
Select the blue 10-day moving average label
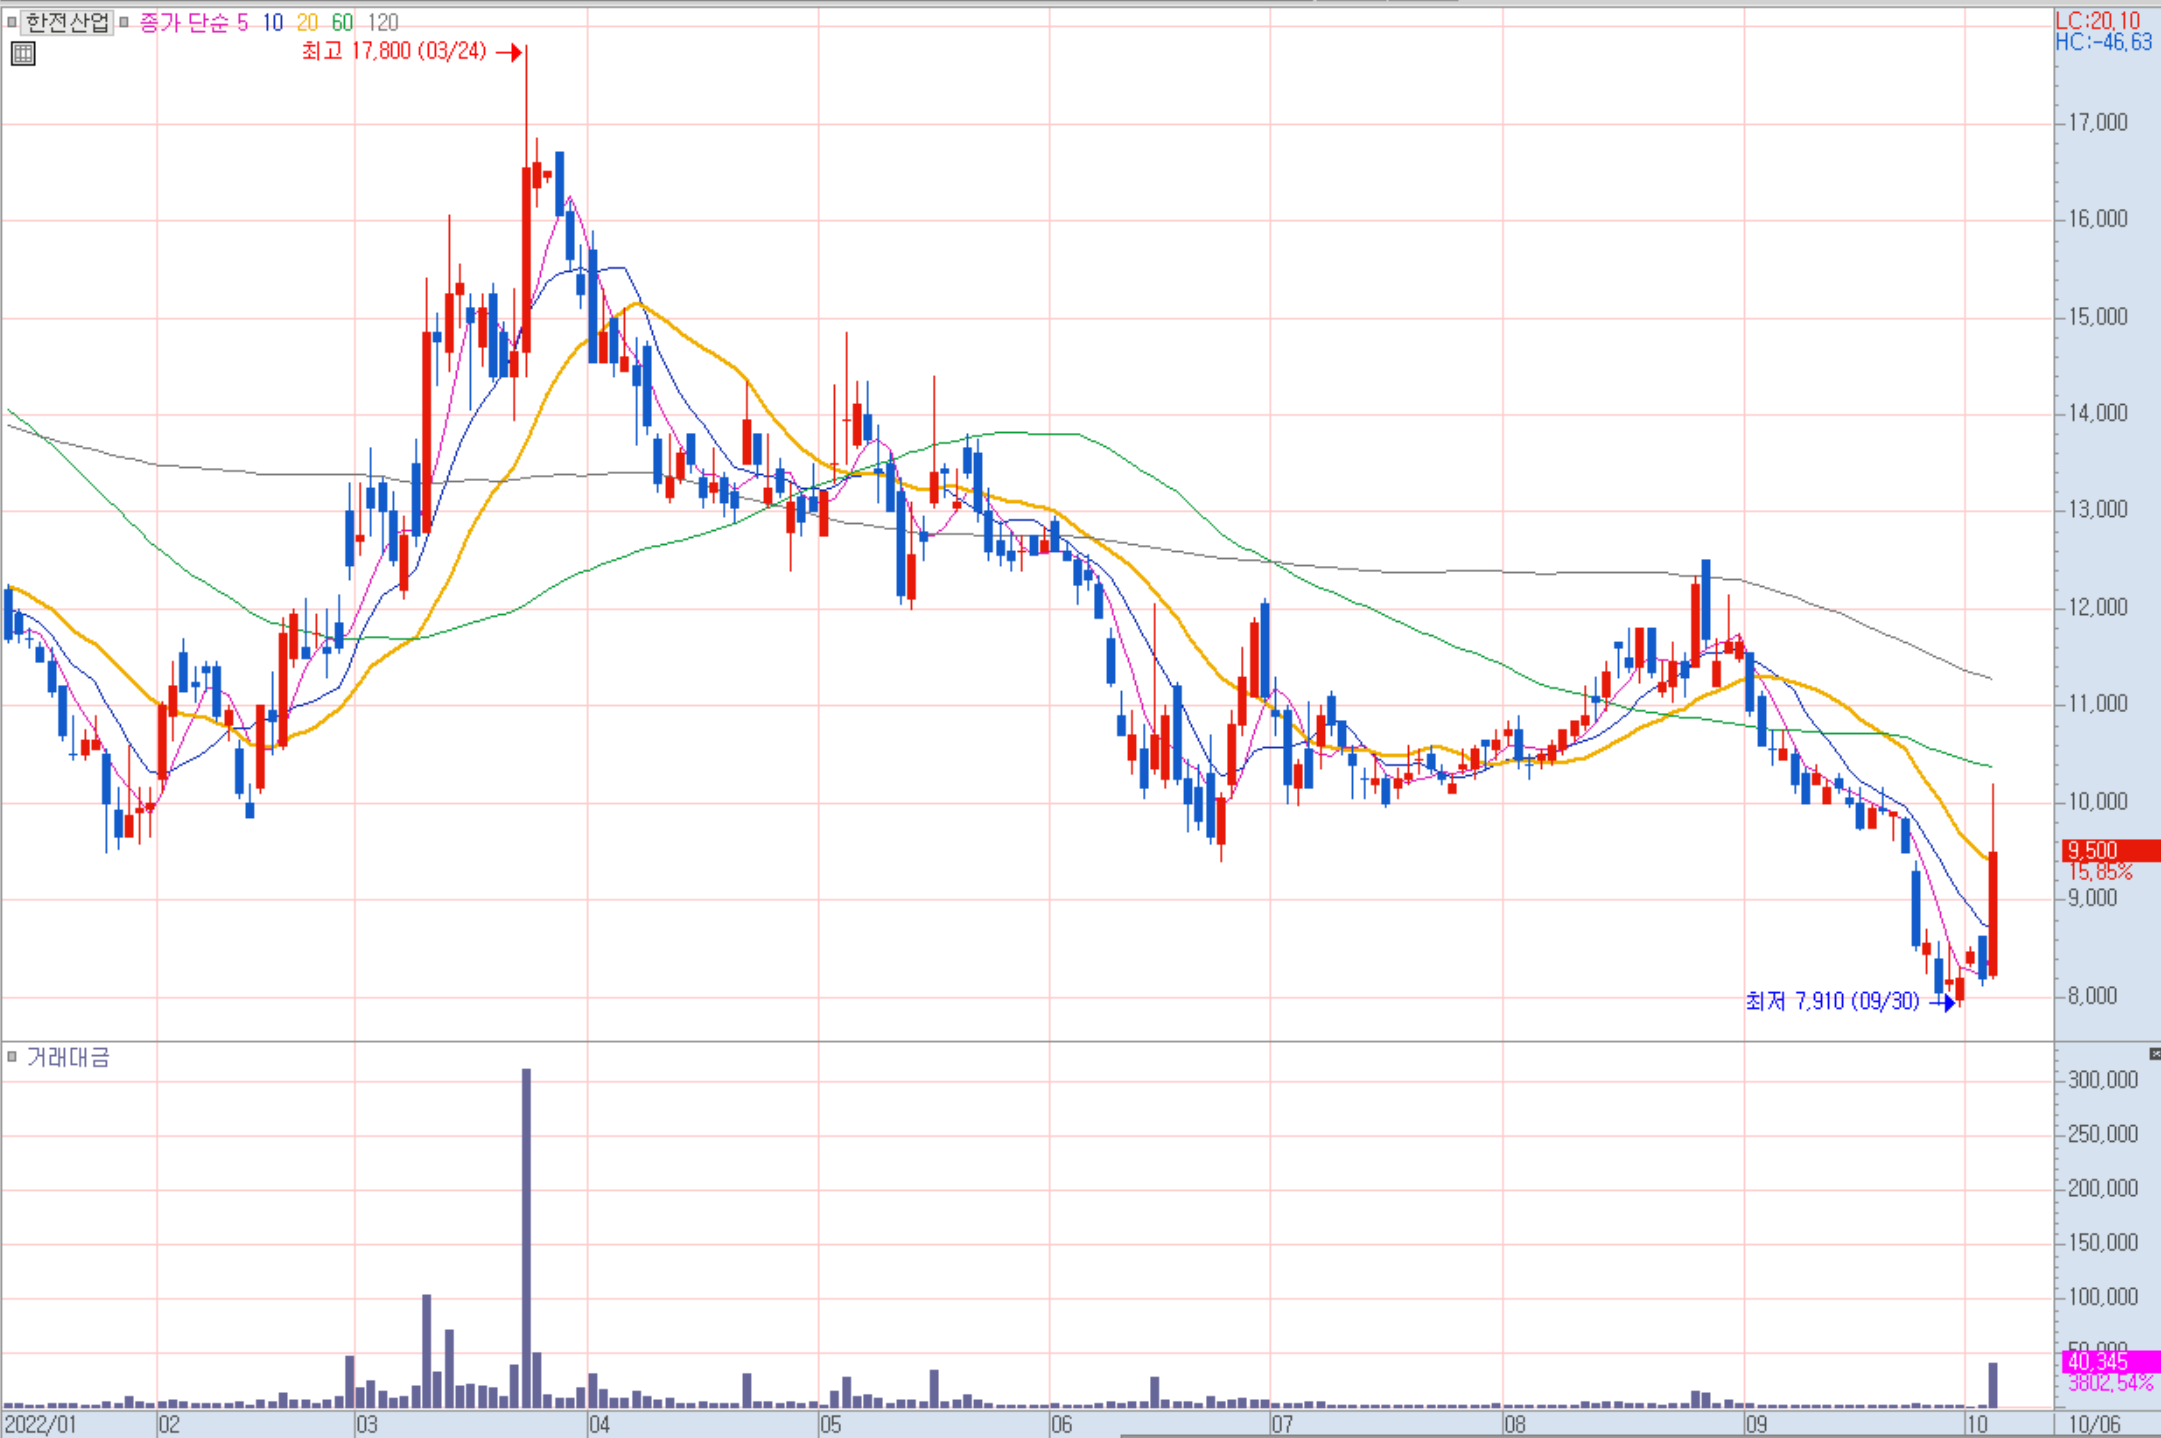(272, 22)
